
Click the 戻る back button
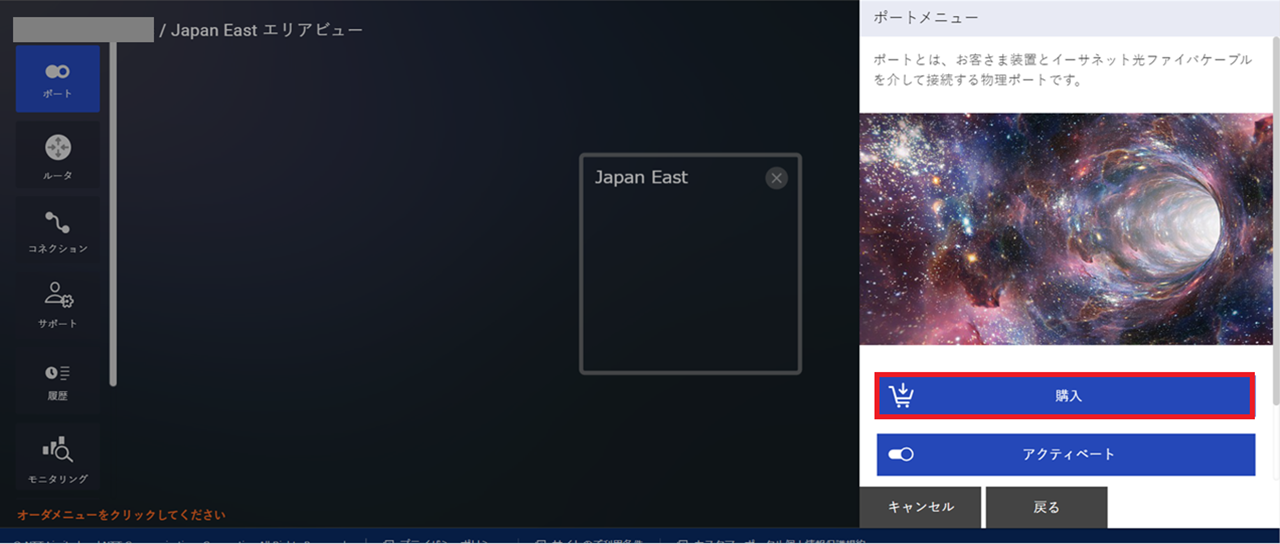1046,507
